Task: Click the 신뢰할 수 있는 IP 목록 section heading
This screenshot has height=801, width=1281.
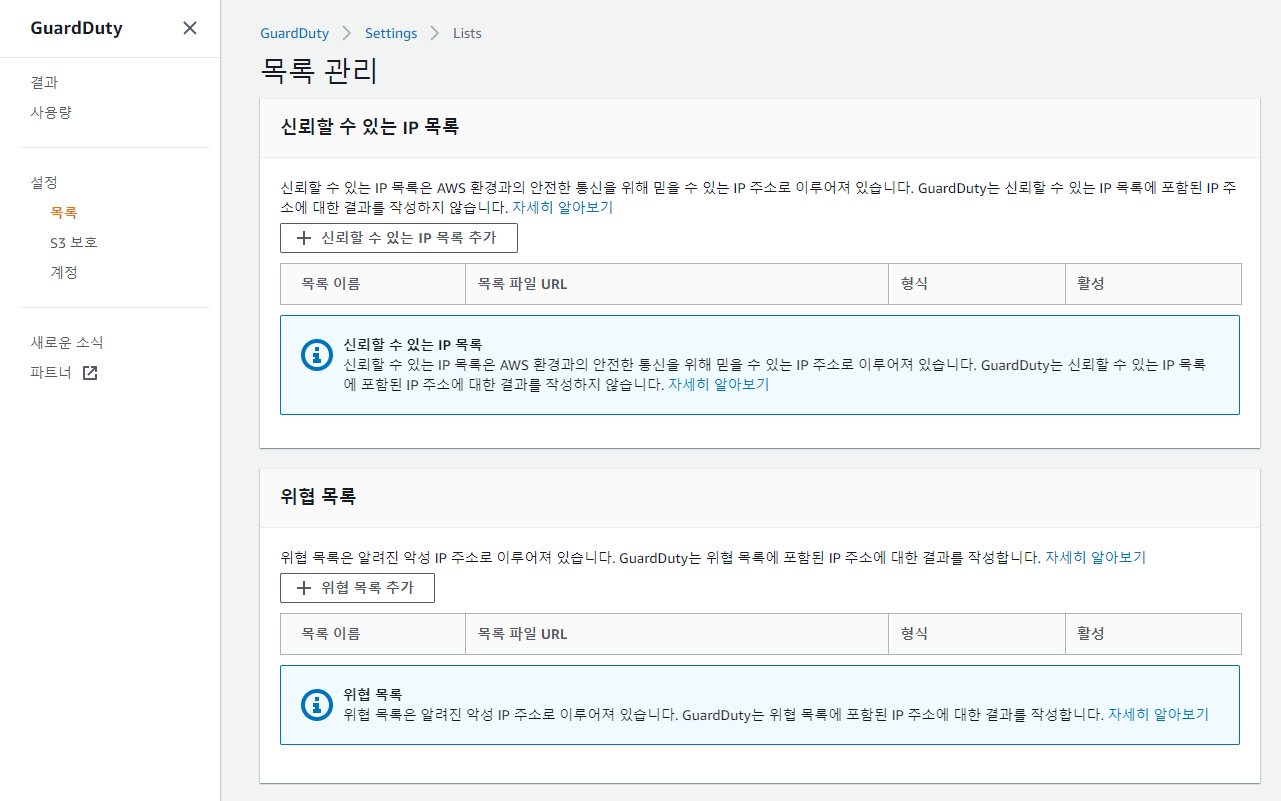Action: point(370,128)
